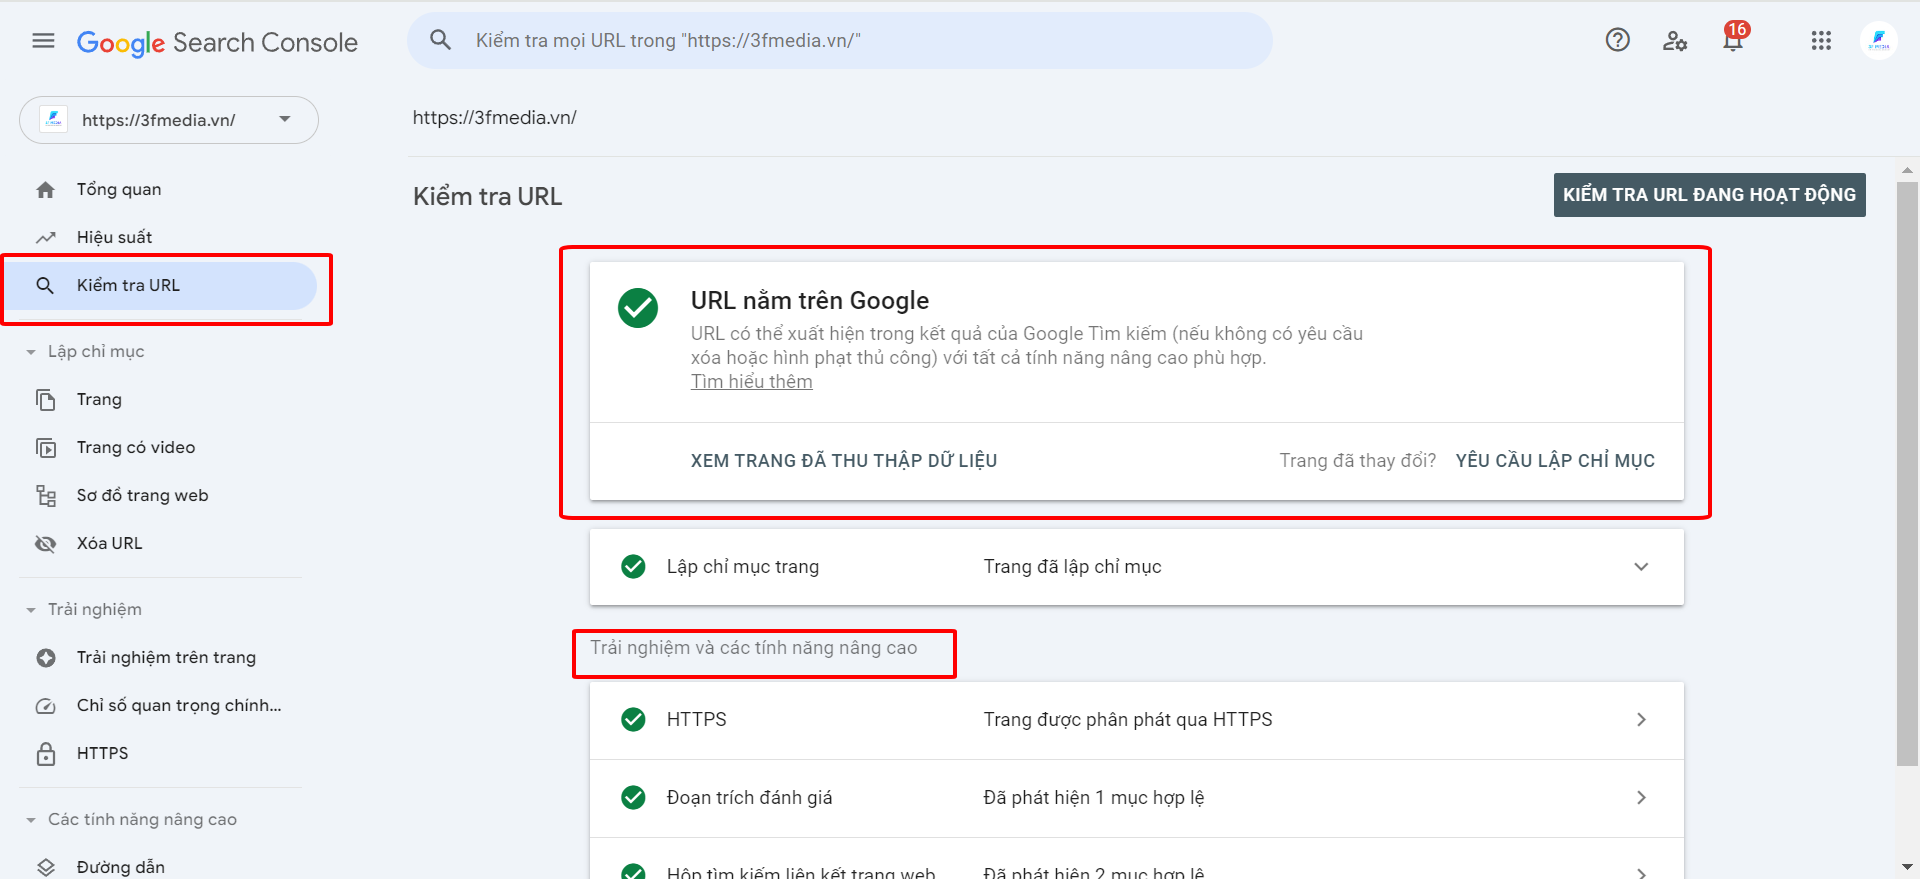Click the Trang pages icon

coord(46,399)
